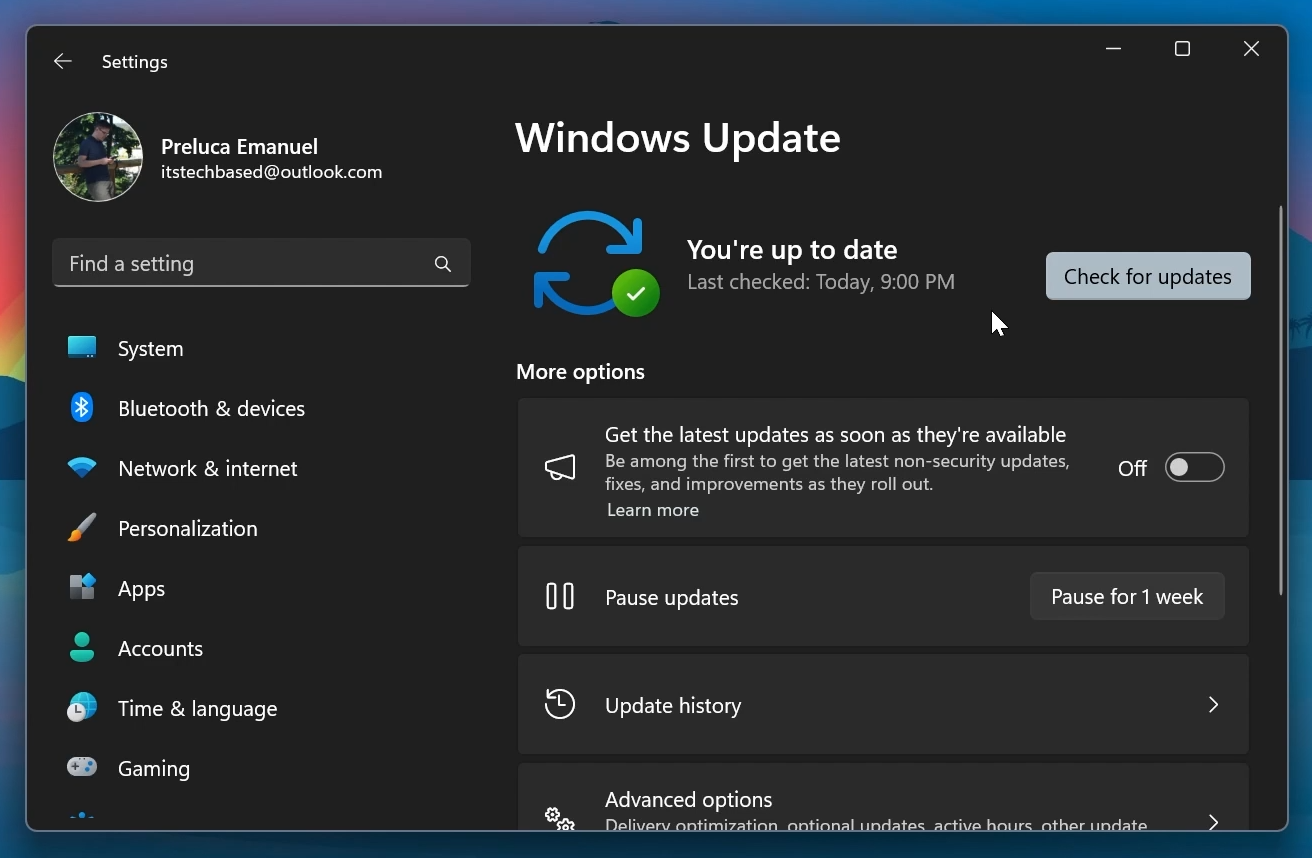The width and height of the screenshot is (1312, 858).
Task: Open the user profile picture
Action: tap(98, 157)
